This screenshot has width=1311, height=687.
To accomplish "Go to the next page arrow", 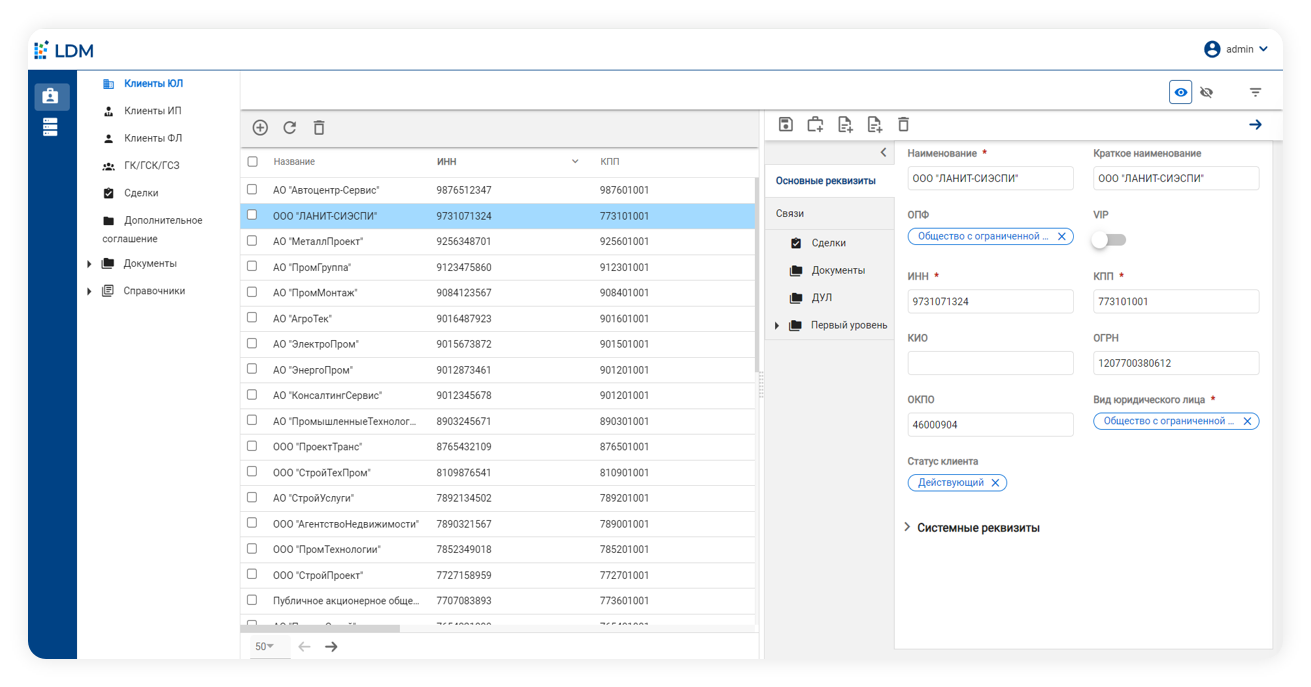I will pyautogui.click(x=331, y=647).
